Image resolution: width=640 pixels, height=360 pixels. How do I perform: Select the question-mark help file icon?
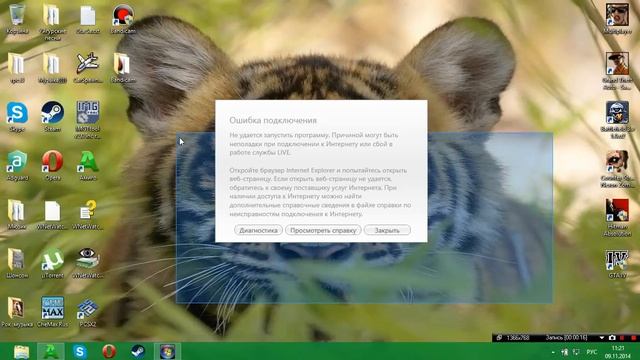87,215
